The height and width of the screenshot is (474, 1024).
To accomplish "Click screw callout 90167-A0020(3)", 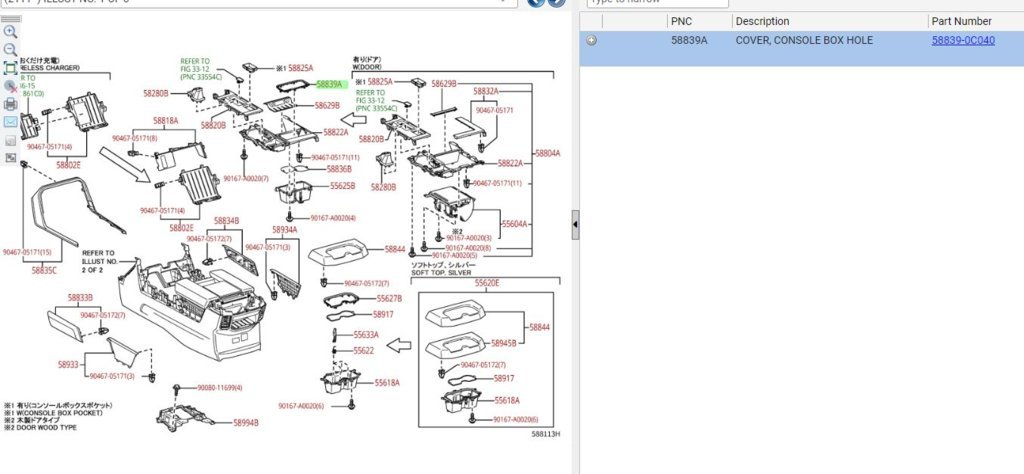I will [468, 238].
